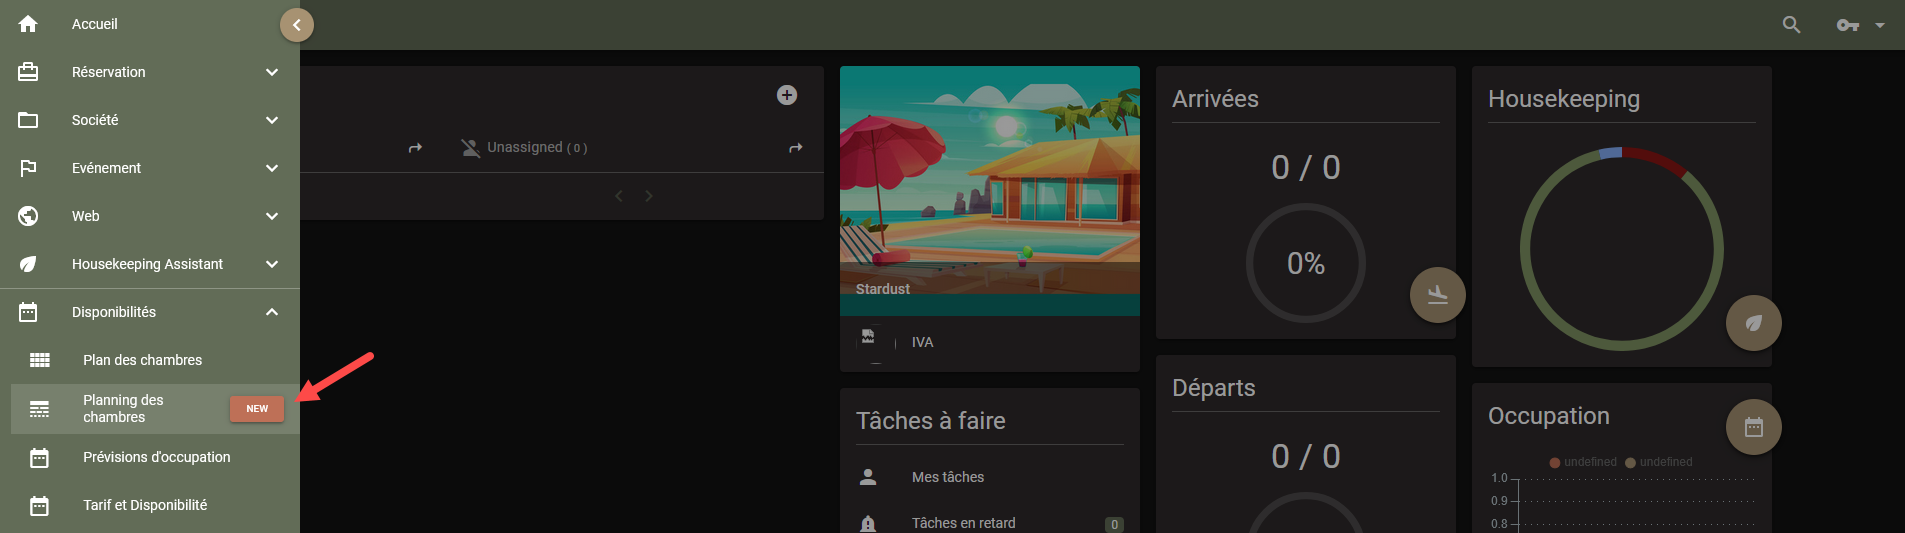The width and height of the screenshot is (1905, 533).
Task: Click the next page arrow in the panel
Action: coord(648,196)
